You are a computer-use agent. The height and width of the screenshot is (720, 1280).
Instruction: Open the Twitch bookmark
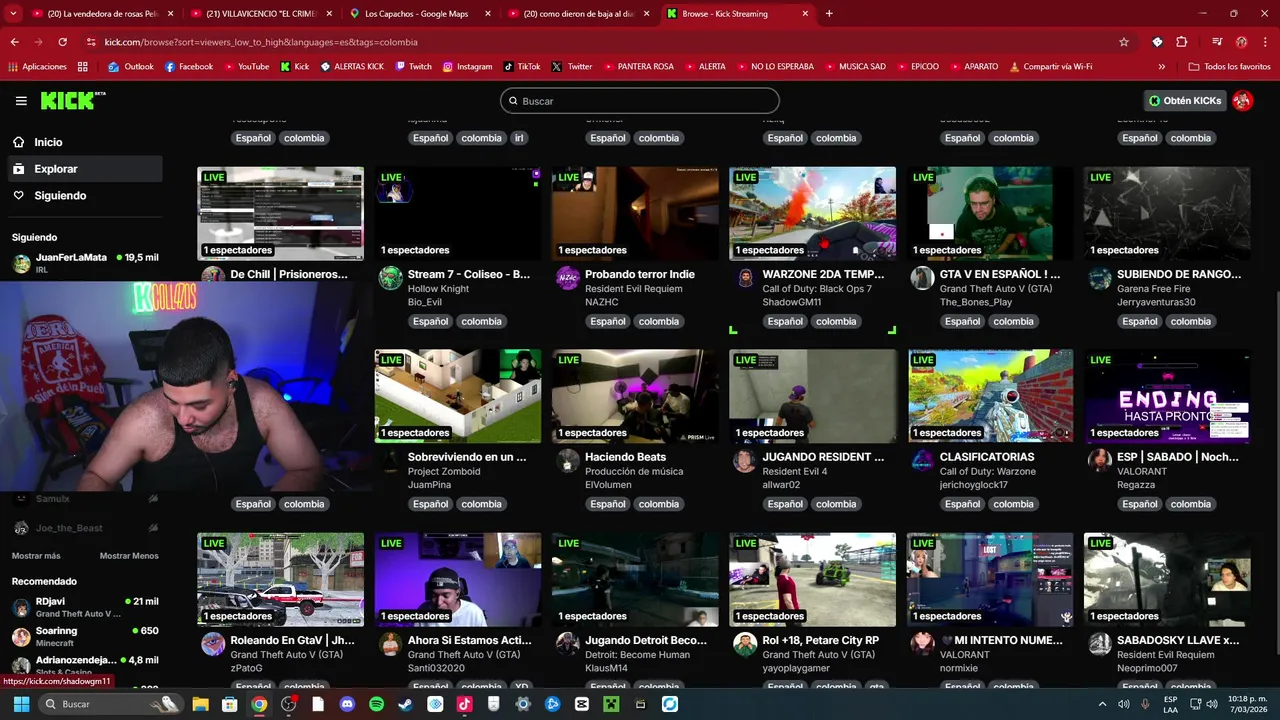click(x=414, y=67)
